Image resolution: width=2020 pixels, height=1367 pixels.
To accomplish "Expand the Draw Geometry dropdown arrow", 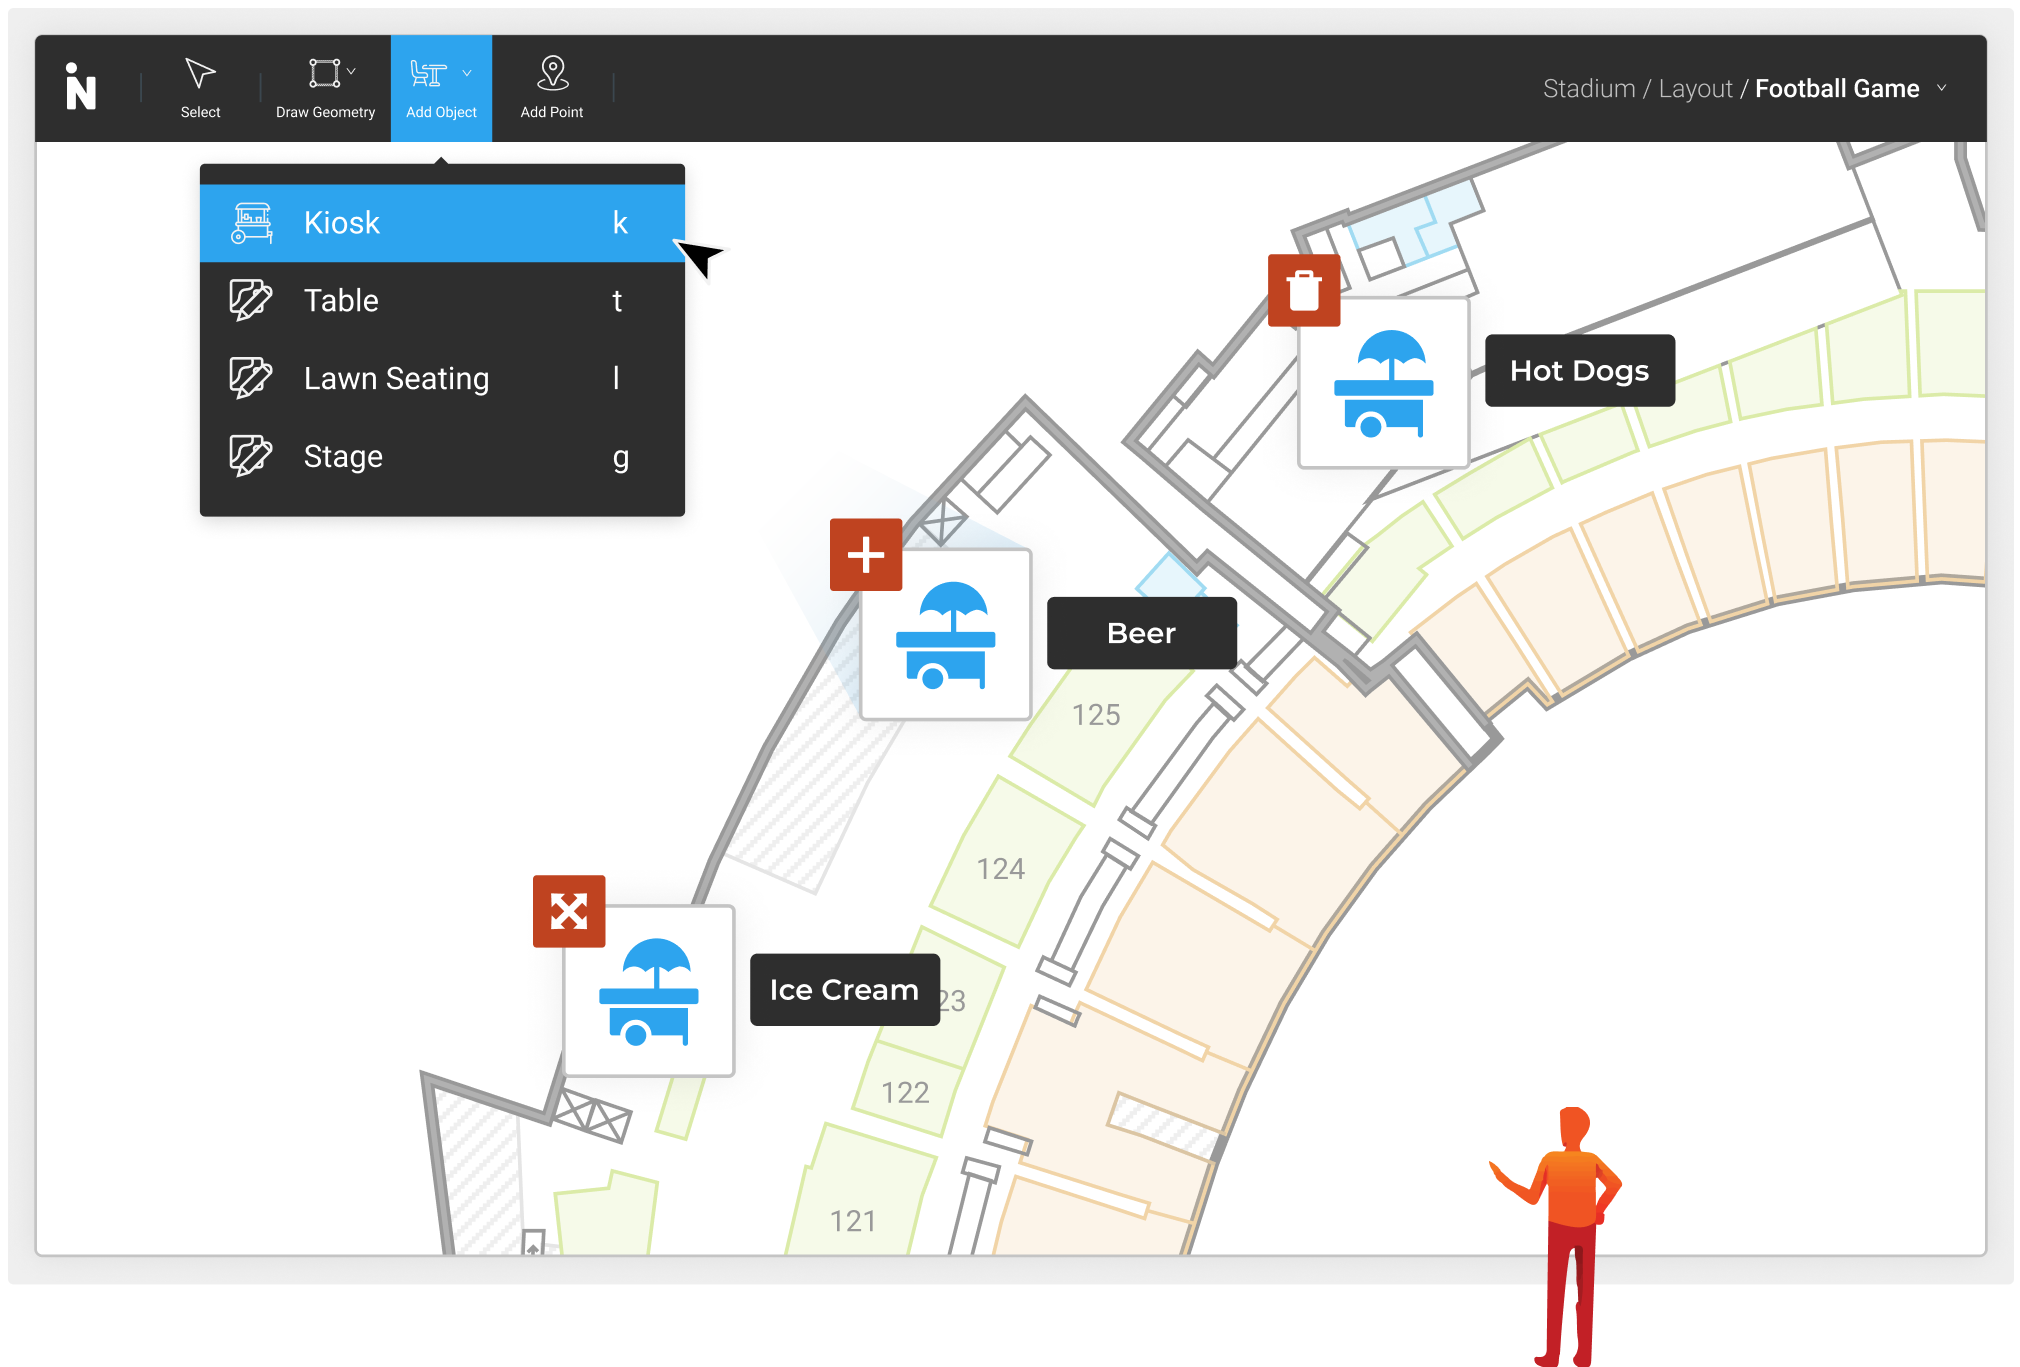I will click(x=352, y=72).
